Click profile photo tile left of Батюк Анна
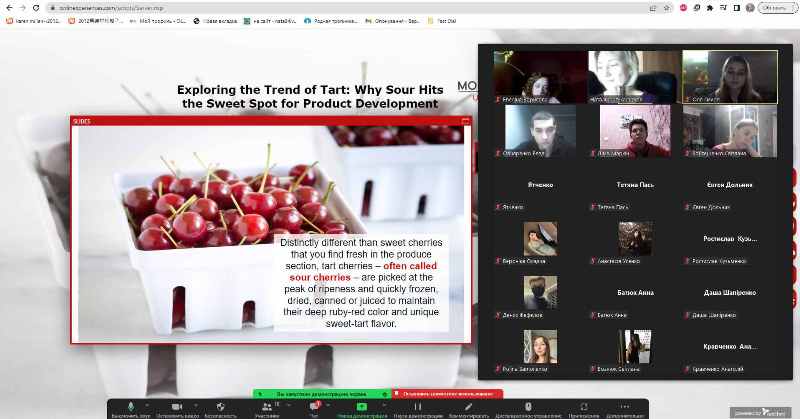 pyautogui.click(x=540, y=293)
